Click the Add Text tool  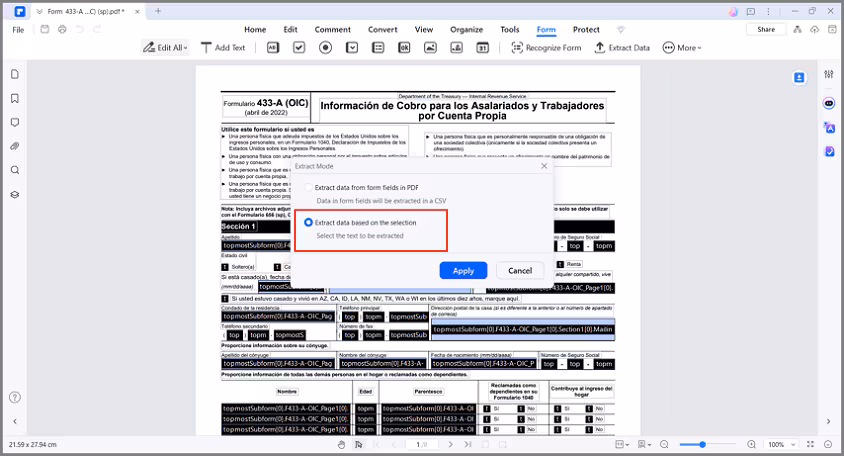[222, 48]
